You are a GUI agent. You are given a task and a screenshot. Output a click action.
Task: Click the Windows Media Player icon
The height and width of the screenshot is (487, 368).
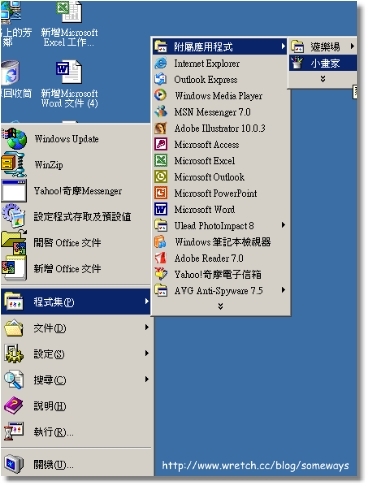[161, 95]
